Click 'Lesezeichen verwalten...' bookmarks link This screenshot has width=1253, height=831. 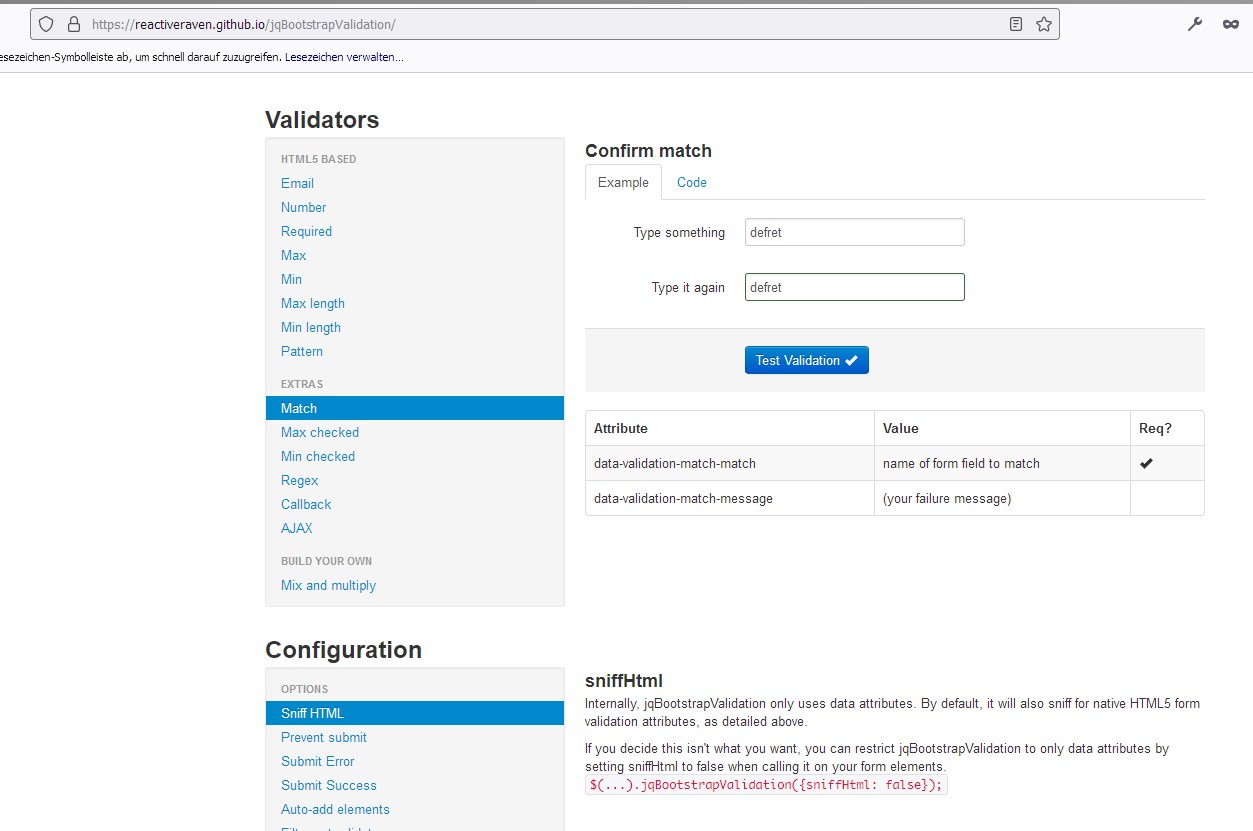344,57
